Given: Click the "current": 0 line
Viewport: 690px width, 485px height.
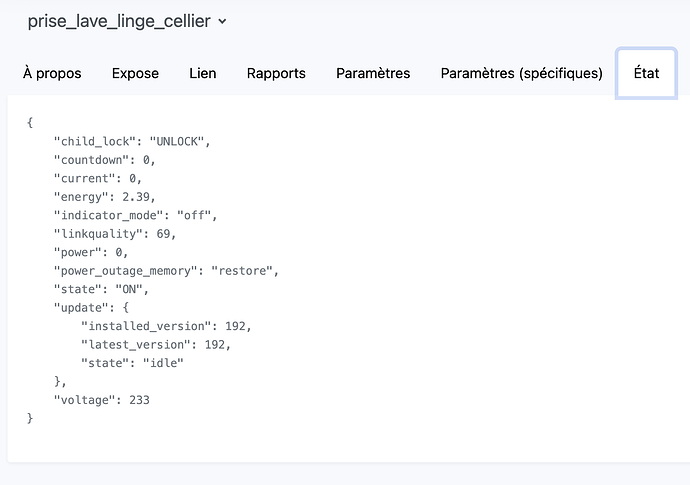Looking at the screenshot, I should coord(97,178).
